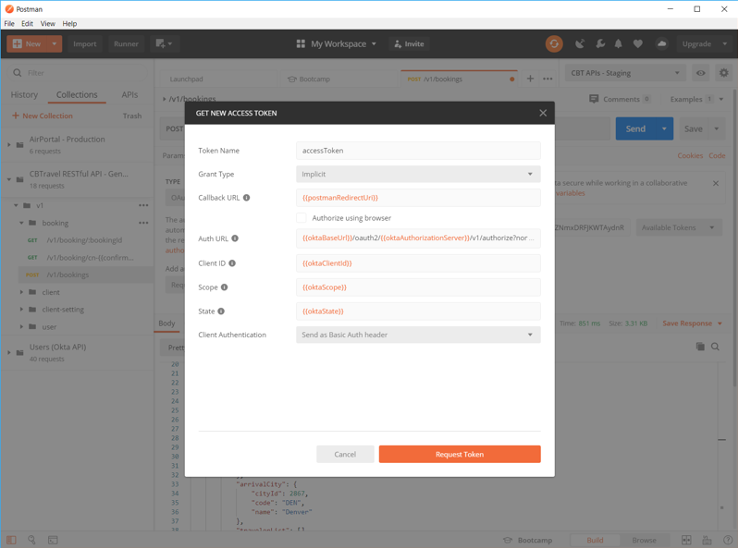The image size is (738, 548).
Task: Click the Upgrade button
Action: tap(697, 44)
